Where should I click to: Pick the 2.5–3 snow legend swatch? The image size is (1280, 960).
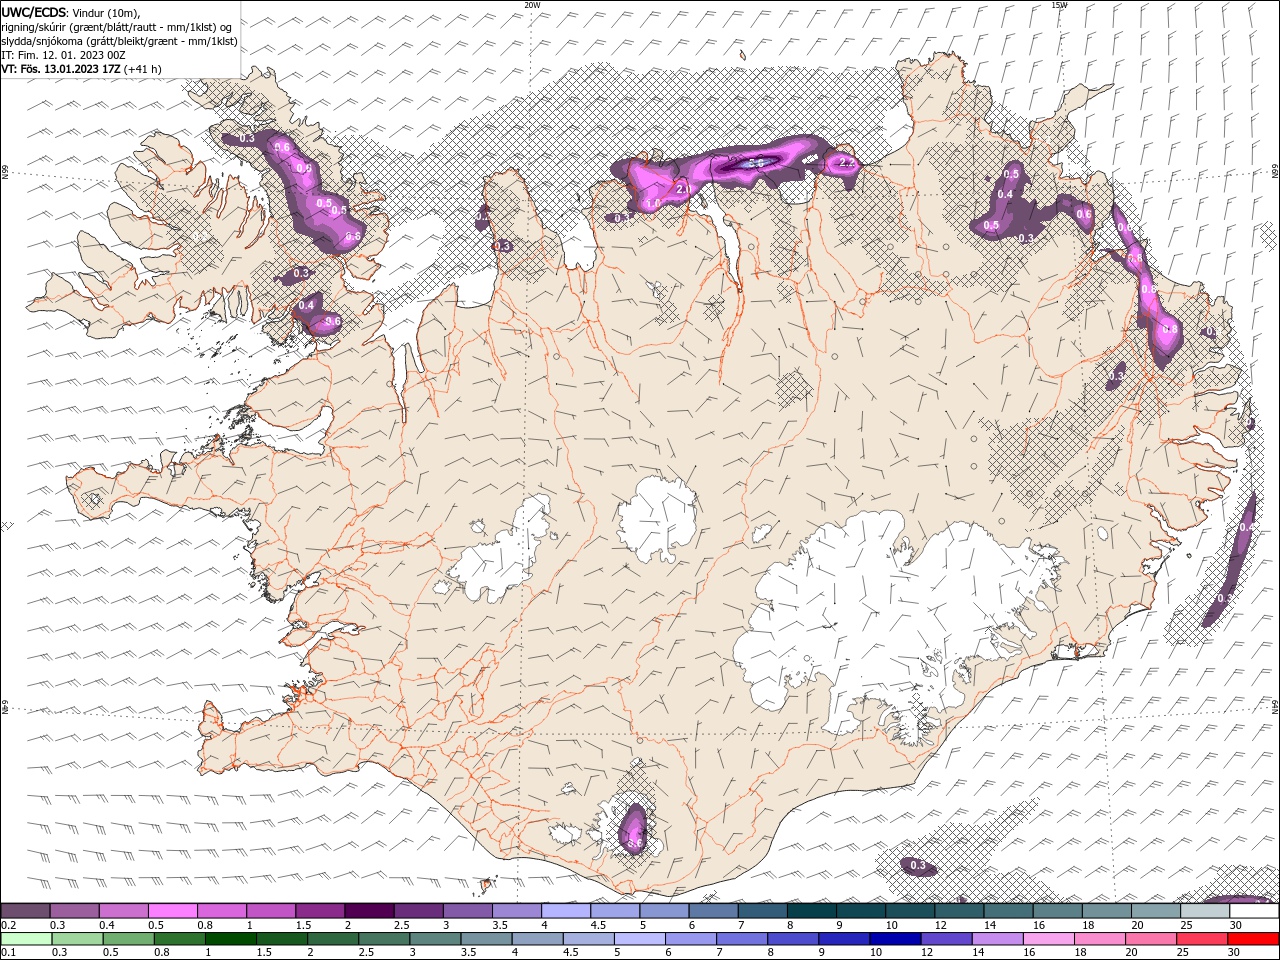(418, 911)
